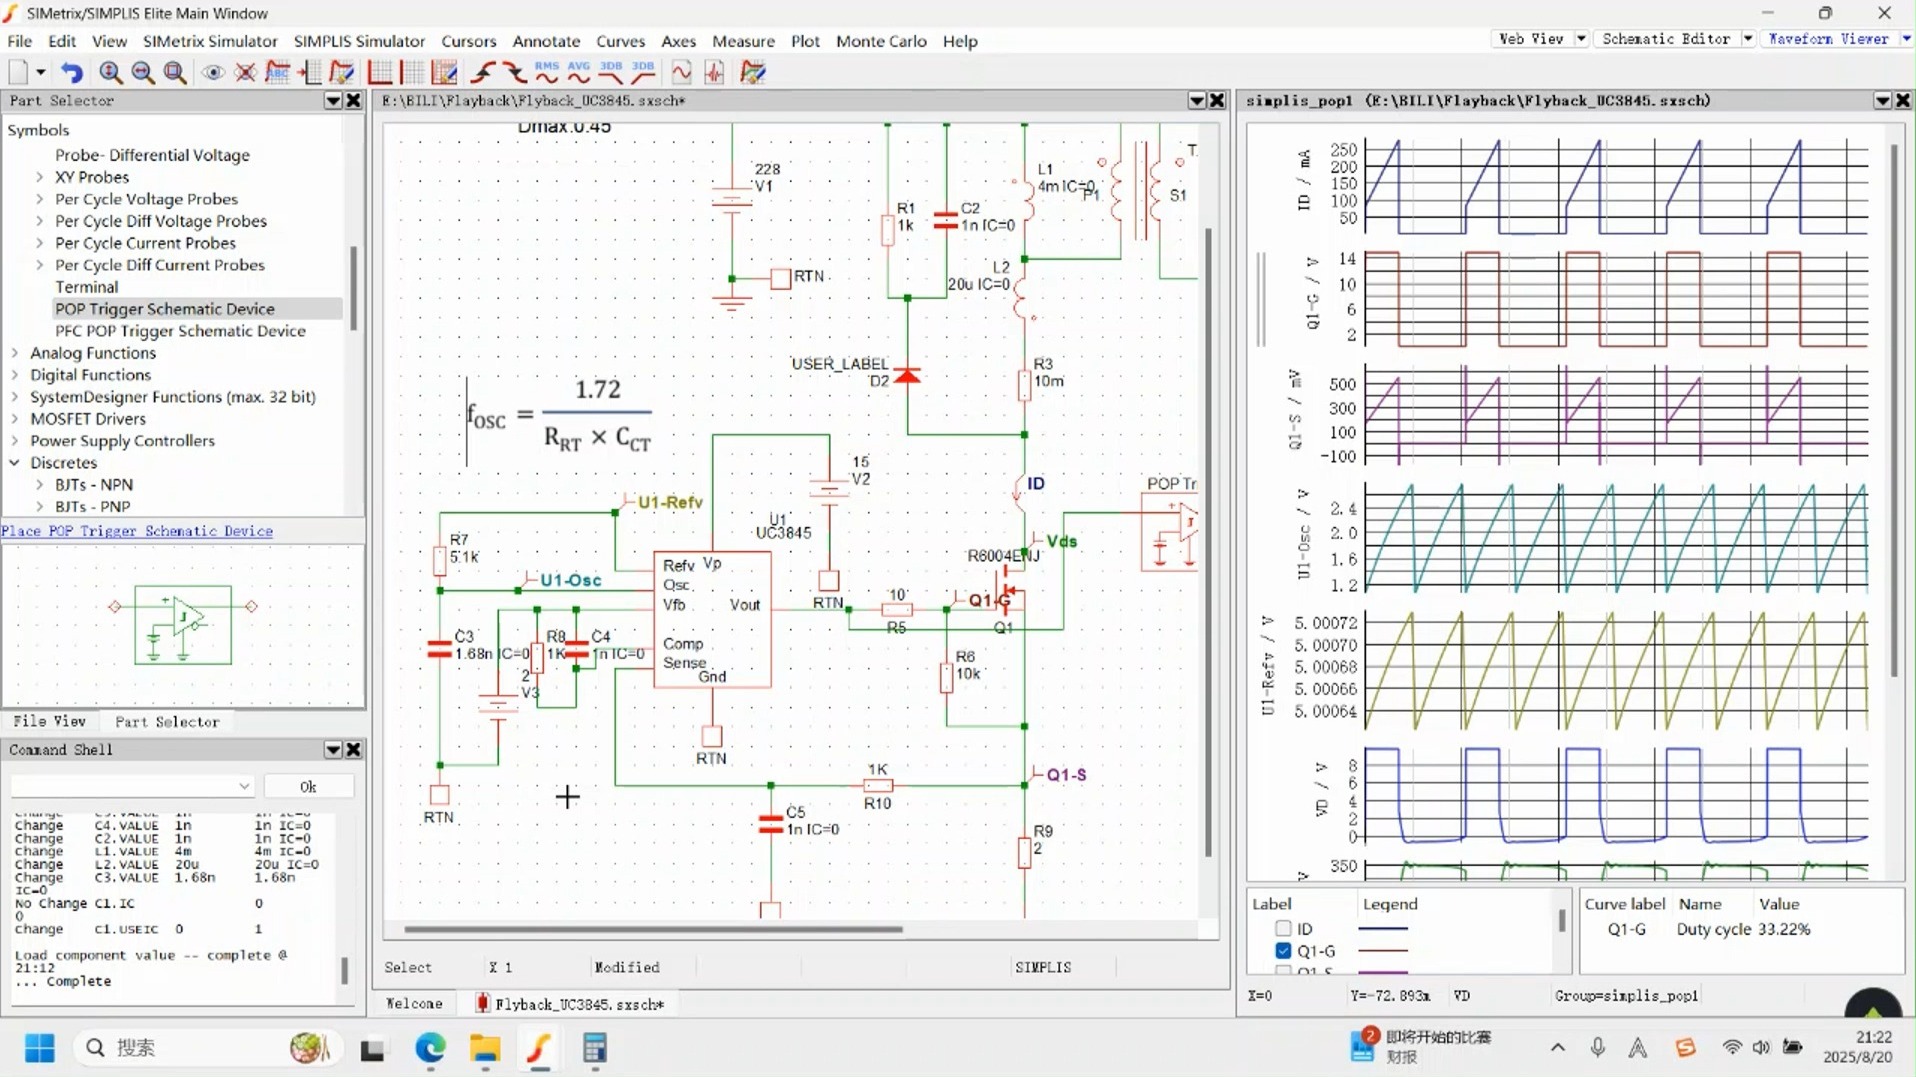Screen dimensions: 1916x1077
Task: Click the Fall time measurement icon
Action: coord(515,72)
